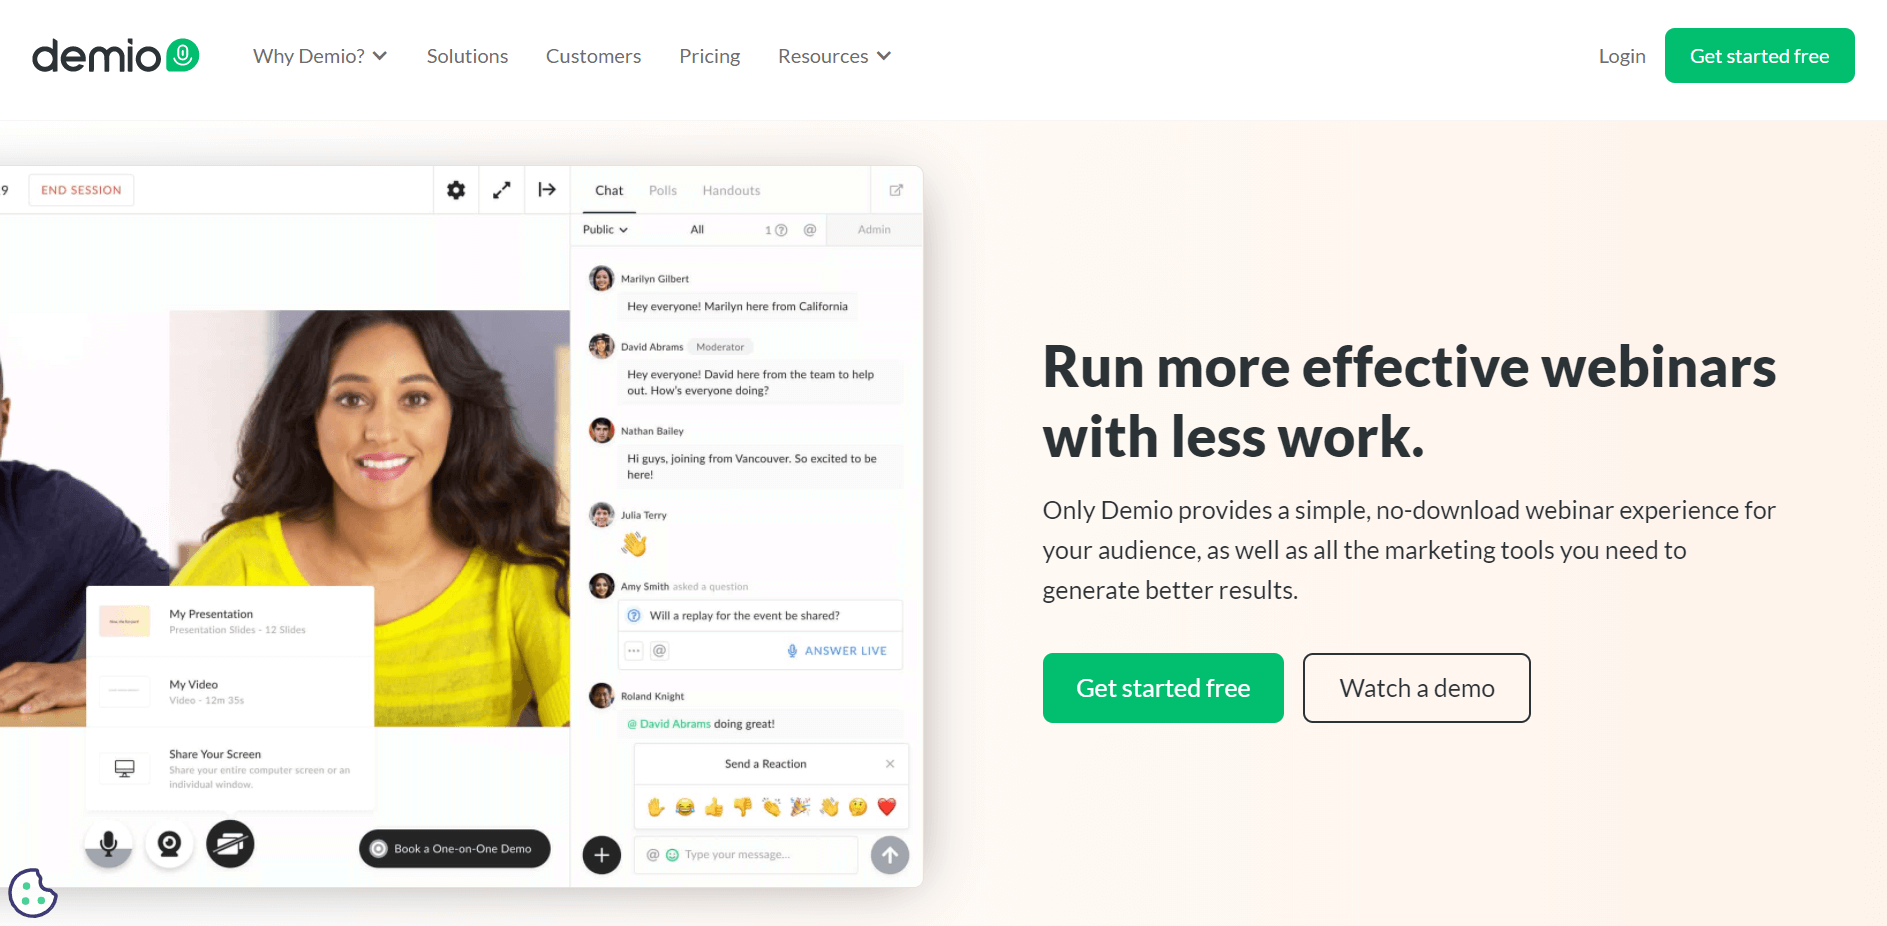Open the cookie preferences icon
Image resolution: width=1887 pixels, height=926 pixels.
pyautogui.click(x=32, y=892)
